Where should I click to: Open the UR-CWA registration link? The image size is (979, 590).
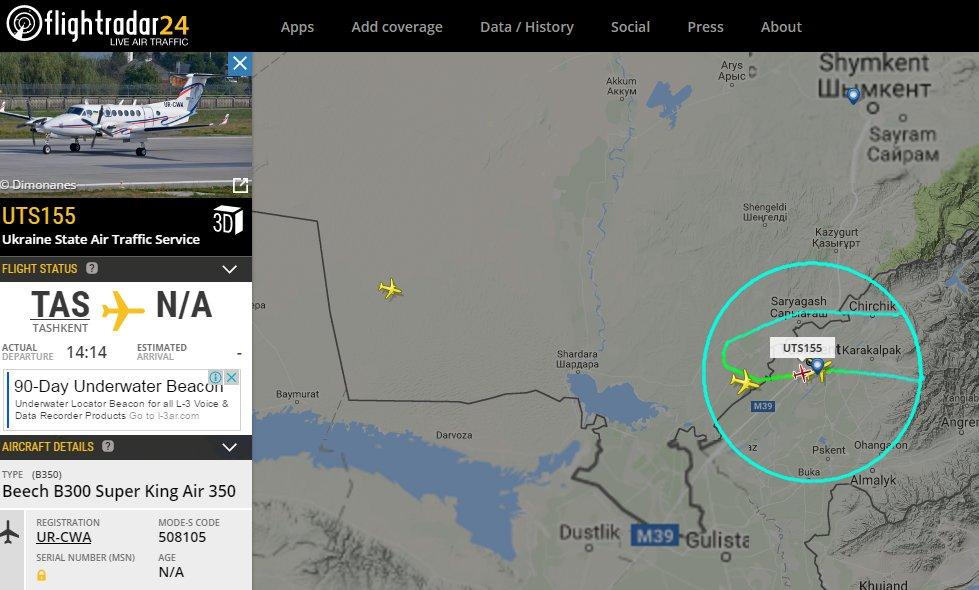pos(64,537)
